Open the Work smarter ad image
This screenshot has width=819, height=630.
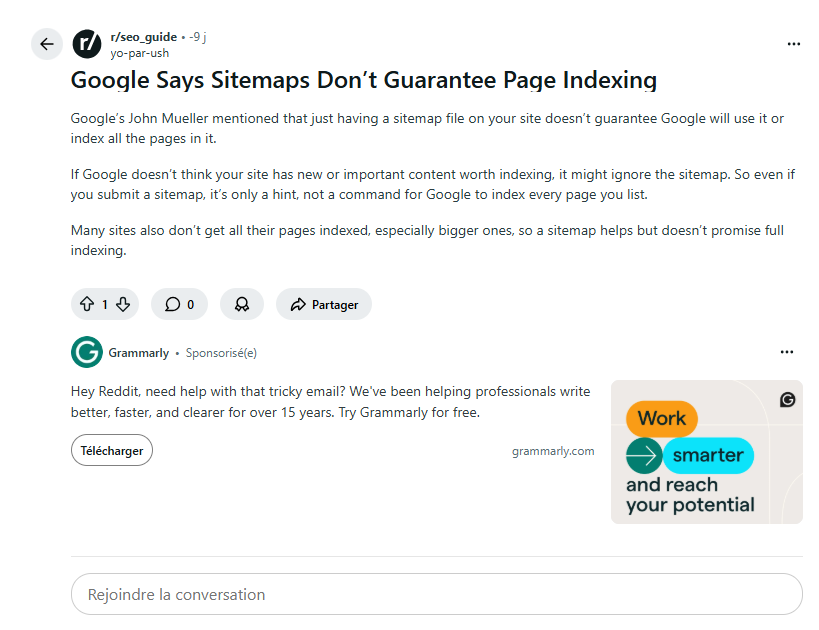706,452
